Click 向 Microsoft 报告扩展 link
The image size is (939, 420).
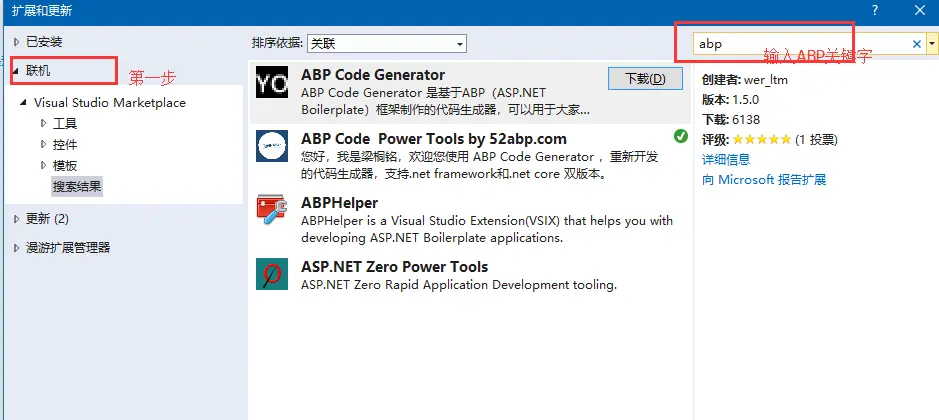(764, 180)
